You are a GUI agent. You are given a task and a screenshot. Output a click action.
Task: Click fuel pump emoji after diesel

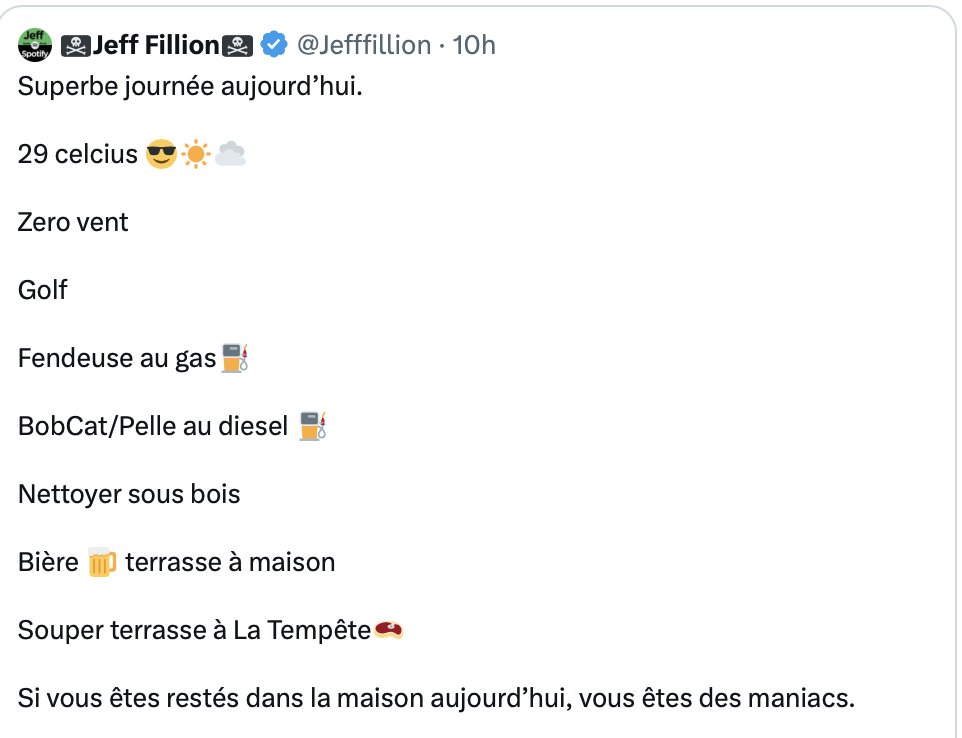point(313,426)
